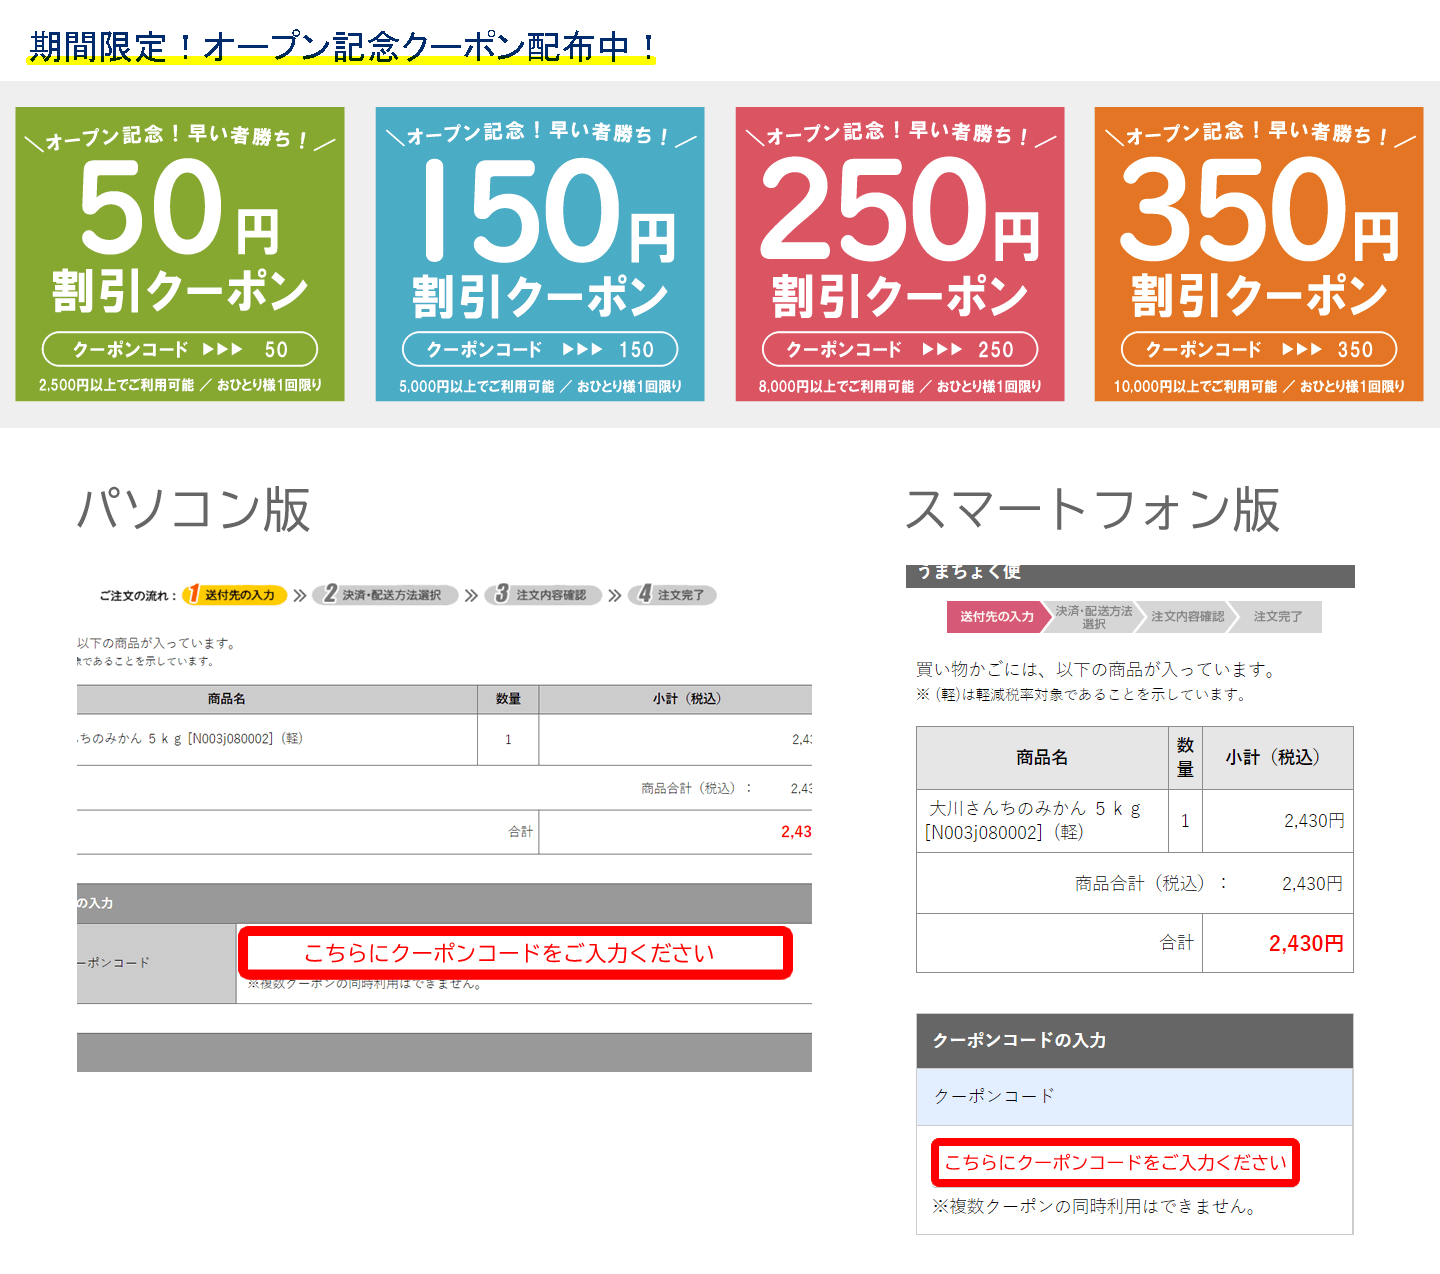Viewport: 1440px width, 1274px height.
Task: Click the smartphone version coupon code input field
Action: tap(1115, 1163)
